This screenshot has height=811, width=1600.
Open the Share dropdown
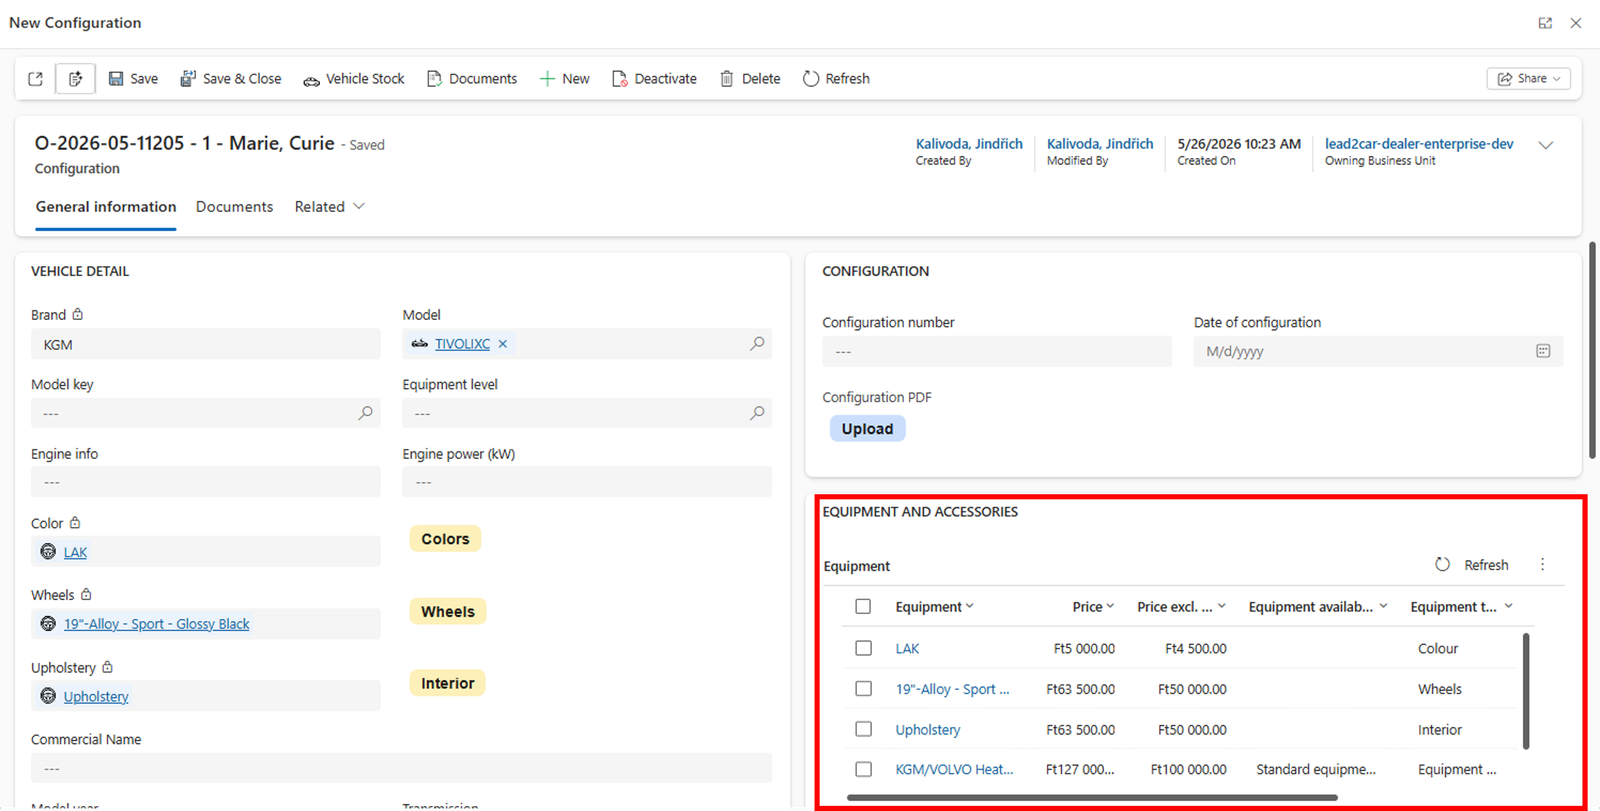[1529, 79]
